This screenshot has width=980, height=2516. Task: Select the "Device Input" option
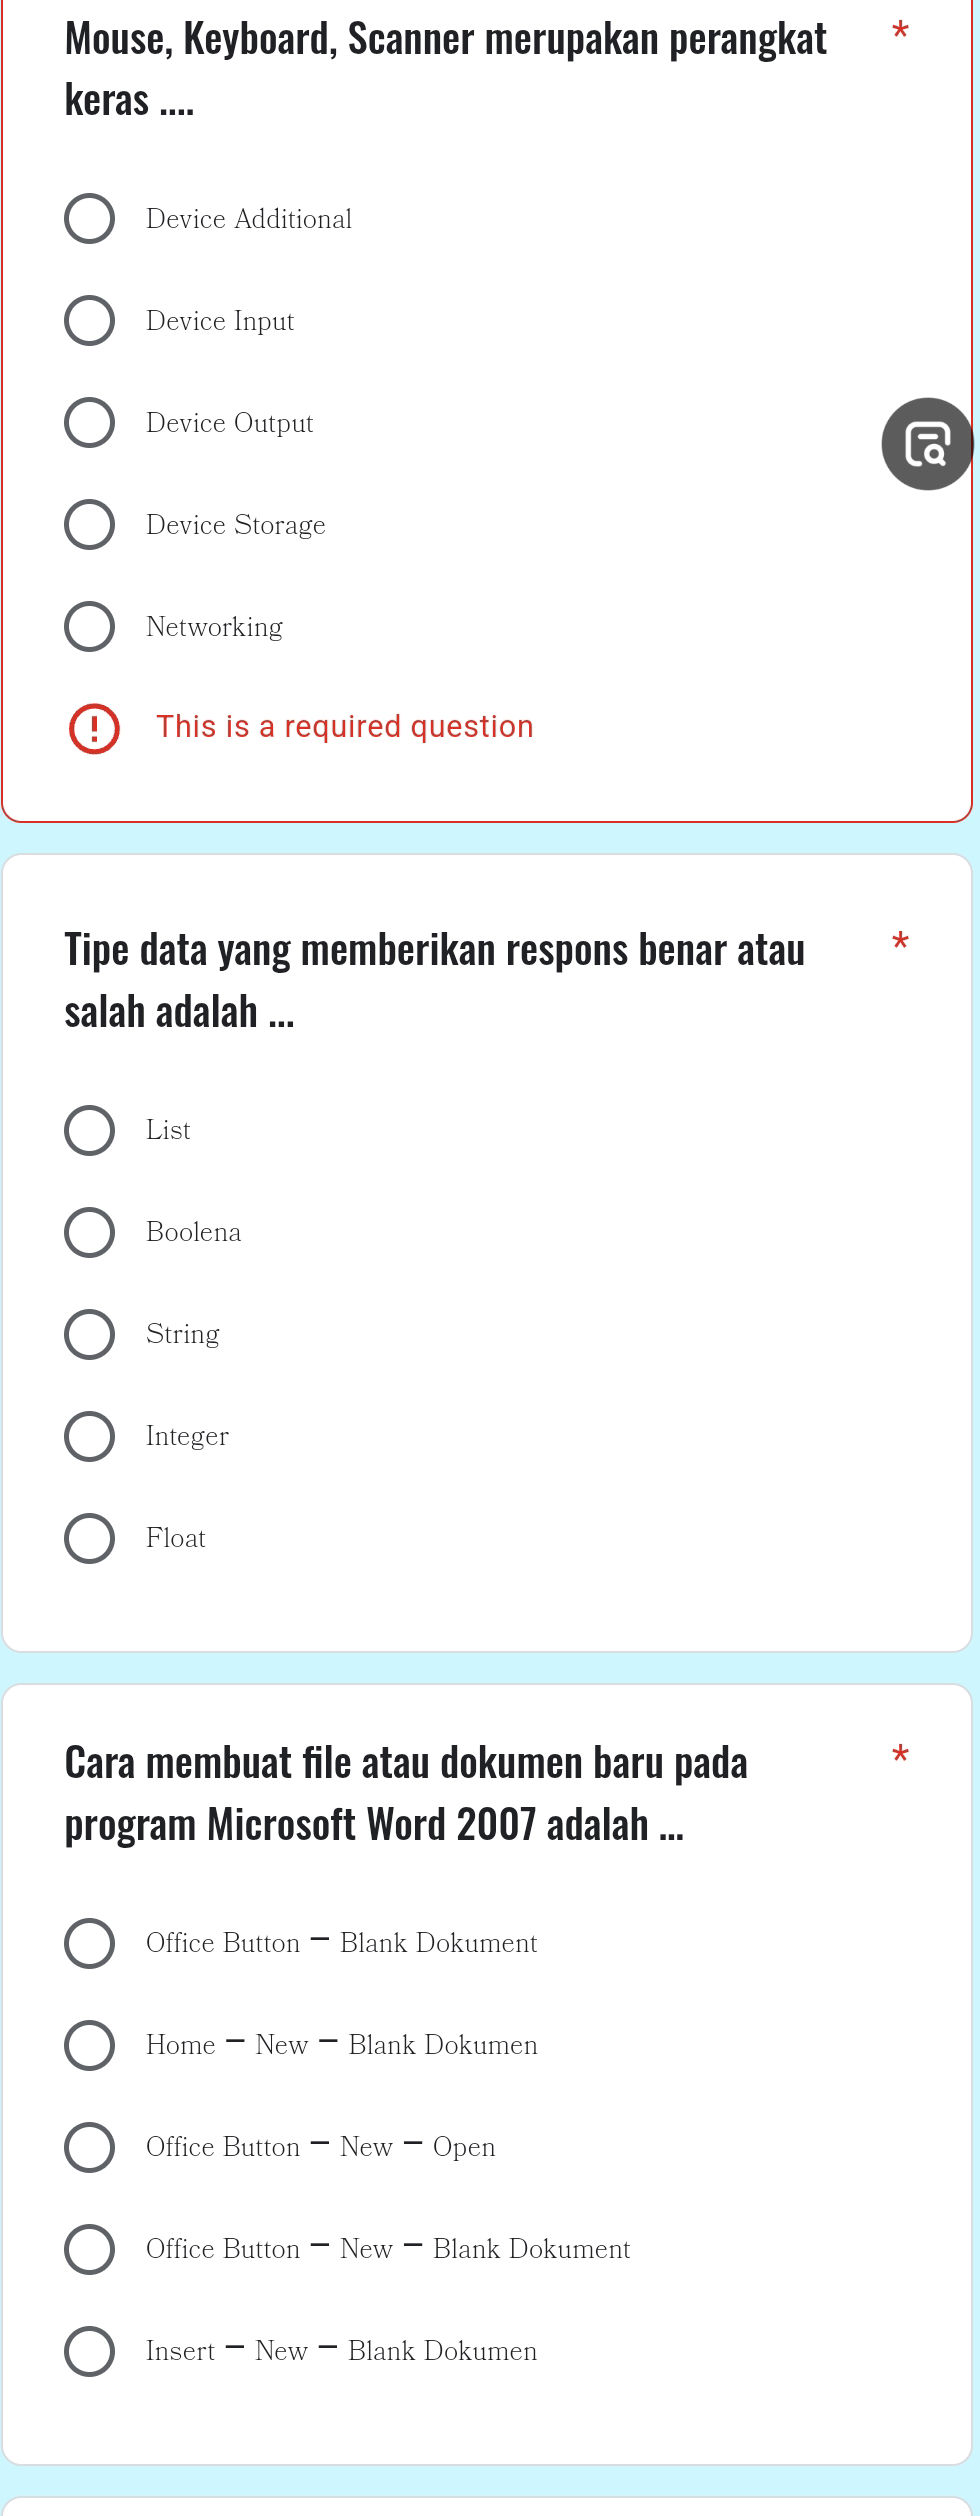89,321
